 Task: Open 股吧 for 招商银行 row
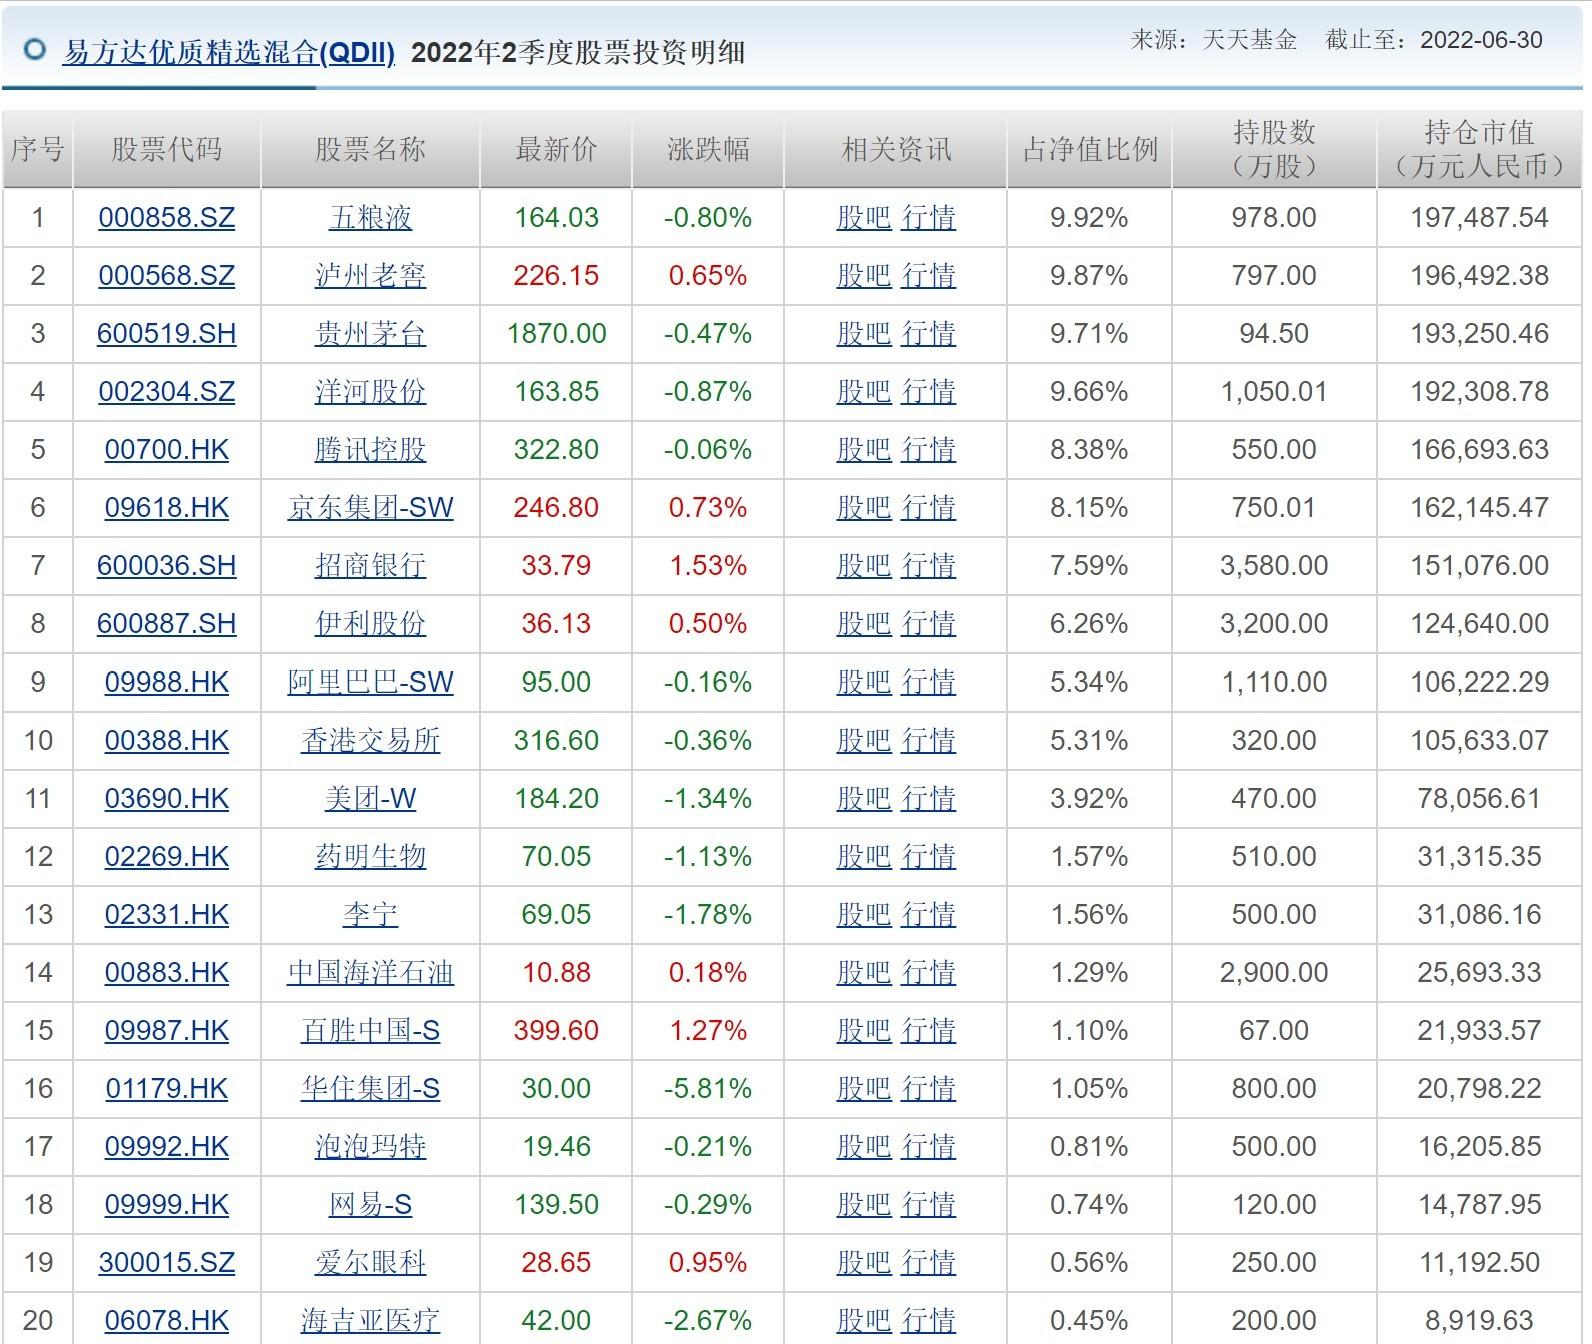tap(864, 565)
